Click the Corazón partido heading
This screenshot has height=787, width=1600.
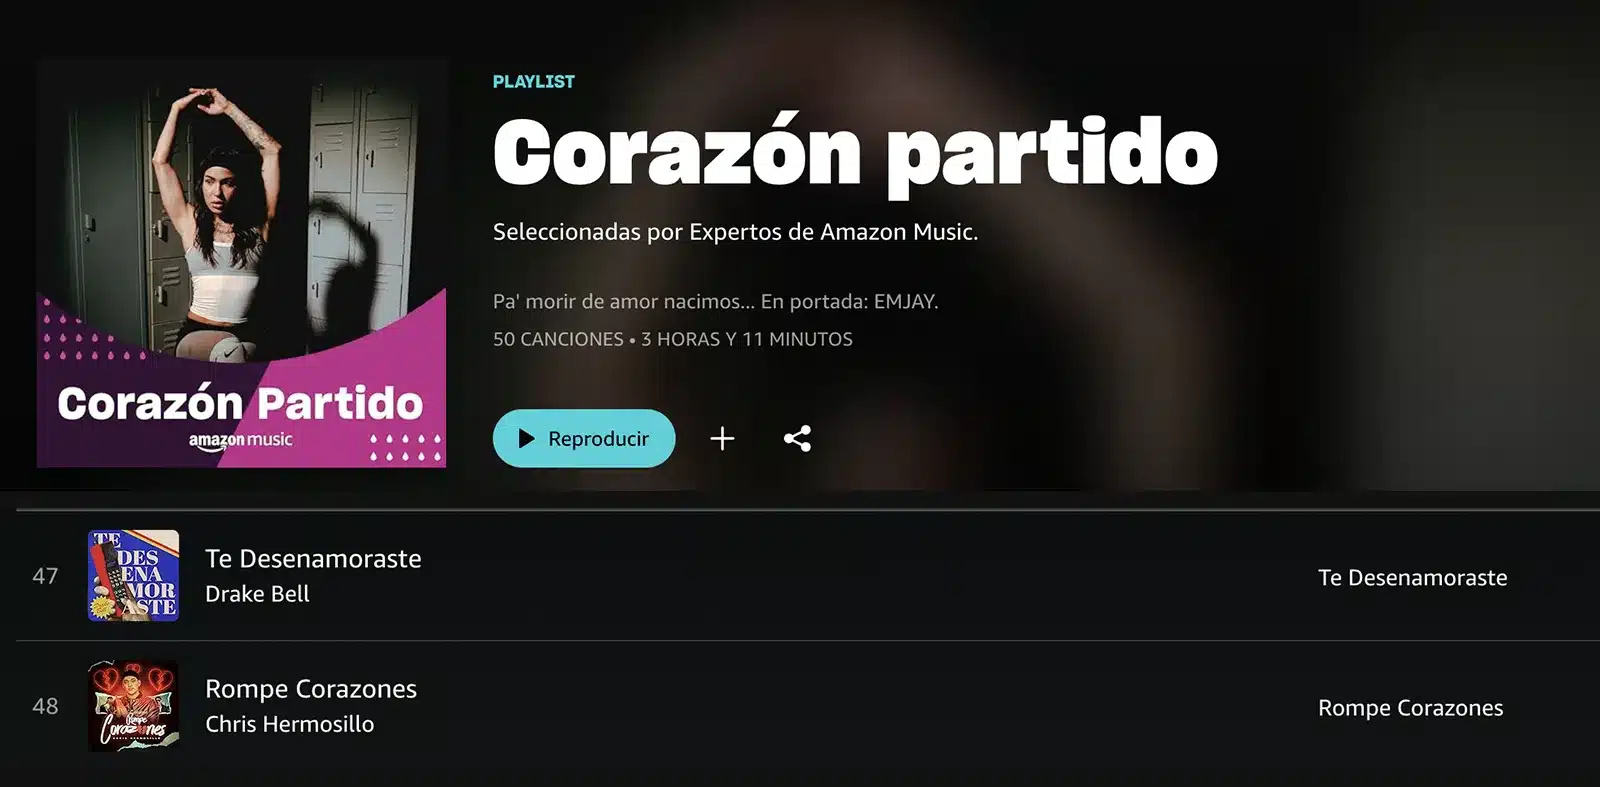(x=855, y=153)
